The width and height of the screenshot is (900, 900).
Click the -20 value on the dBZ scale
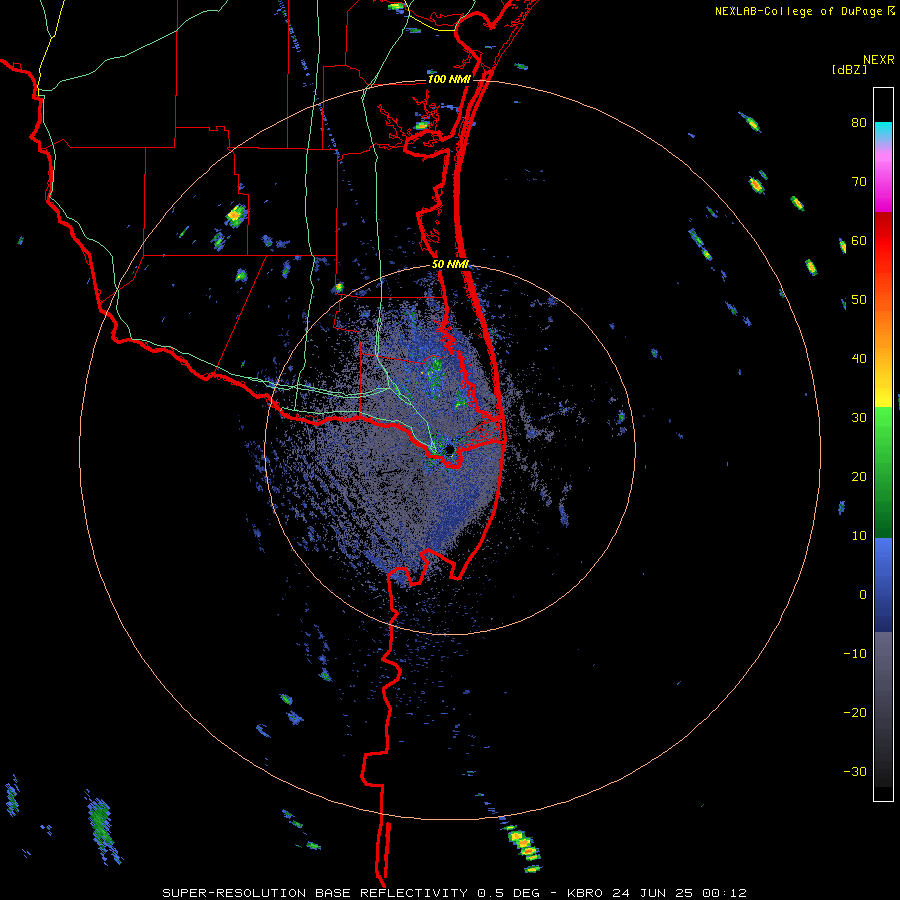pos(855,712)
